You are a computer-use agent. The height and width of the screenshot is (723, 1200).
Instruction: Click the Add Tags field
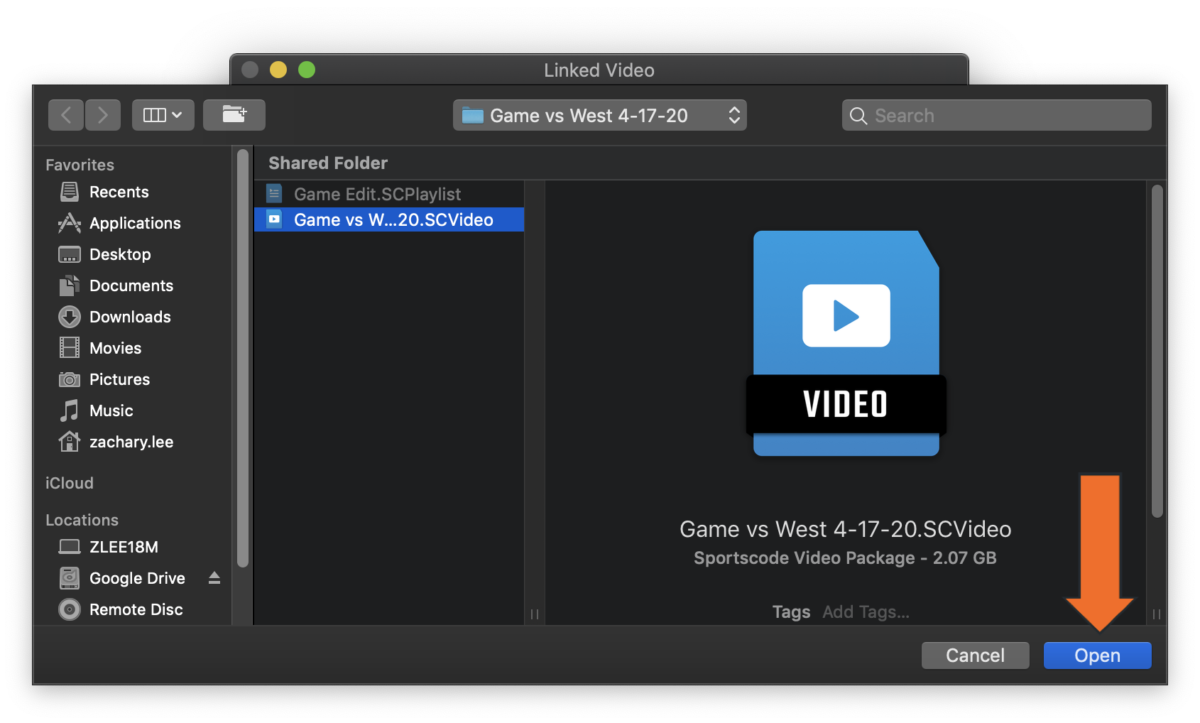[866, 612]
